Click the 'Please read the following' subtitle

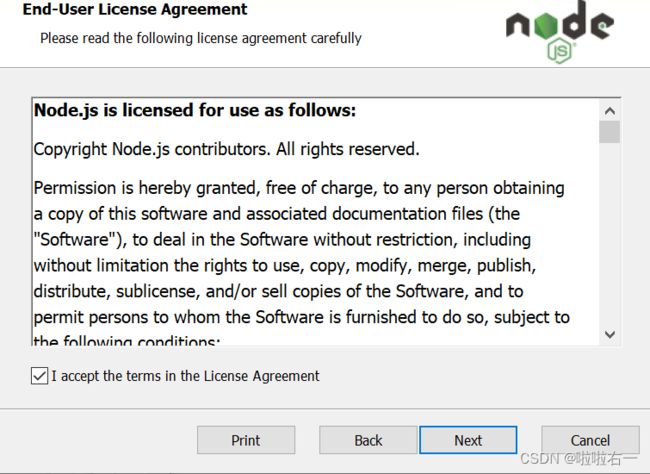pos(201,38)
